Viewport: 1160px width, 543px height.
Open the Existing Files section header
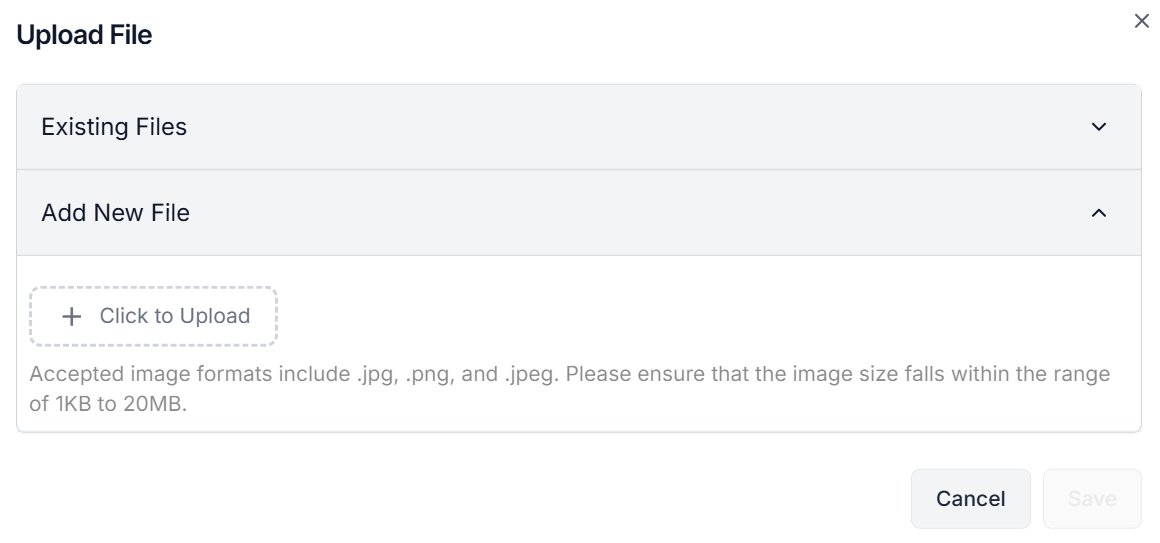[x=114, y=127]
